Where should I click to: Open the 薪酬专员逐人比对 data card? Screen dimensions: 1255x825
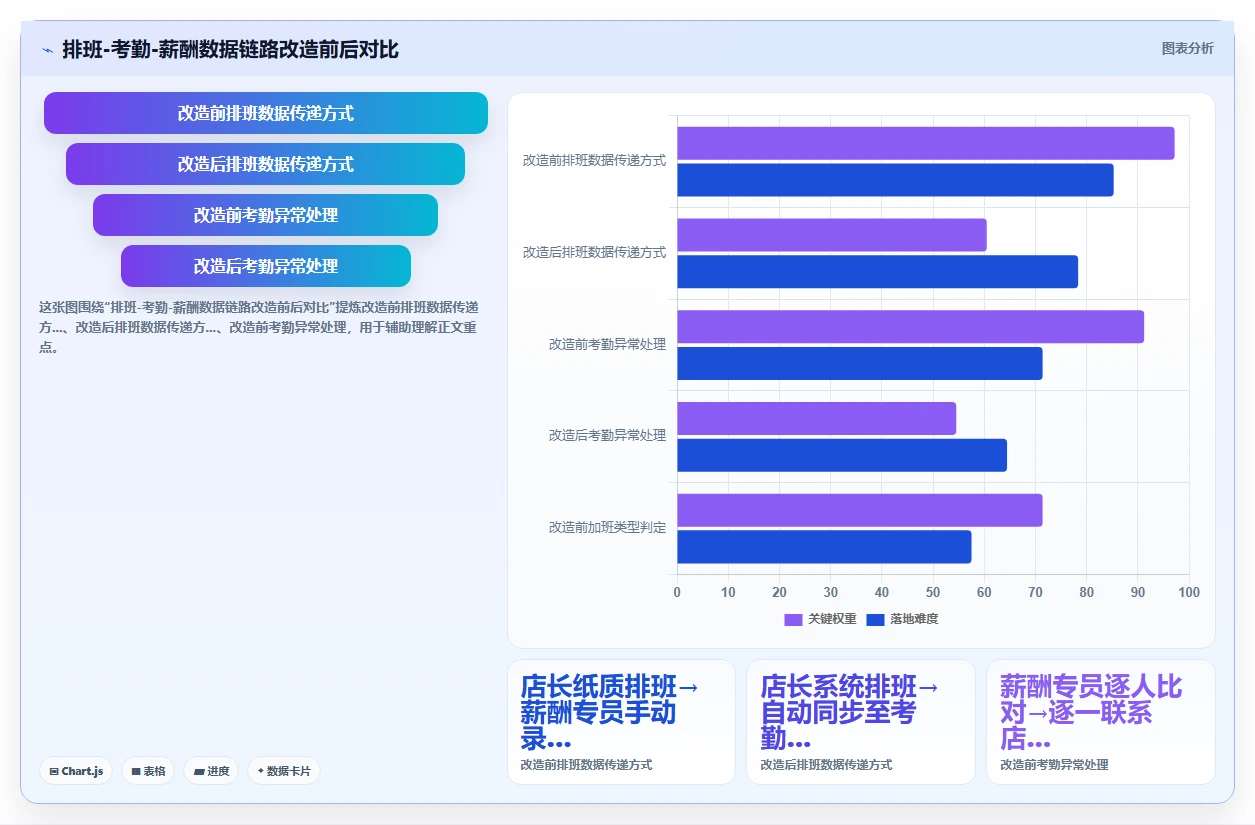pos(1101,722)
